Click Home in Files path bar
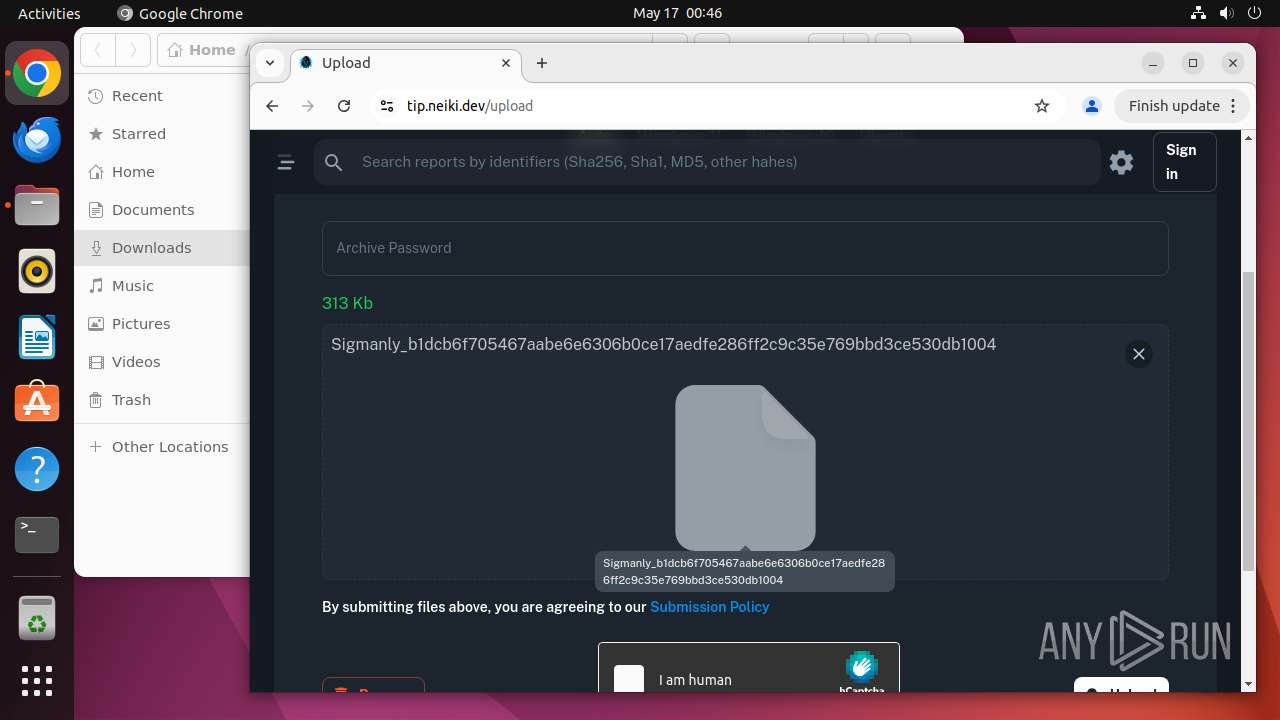 click(x=203, y=50)
